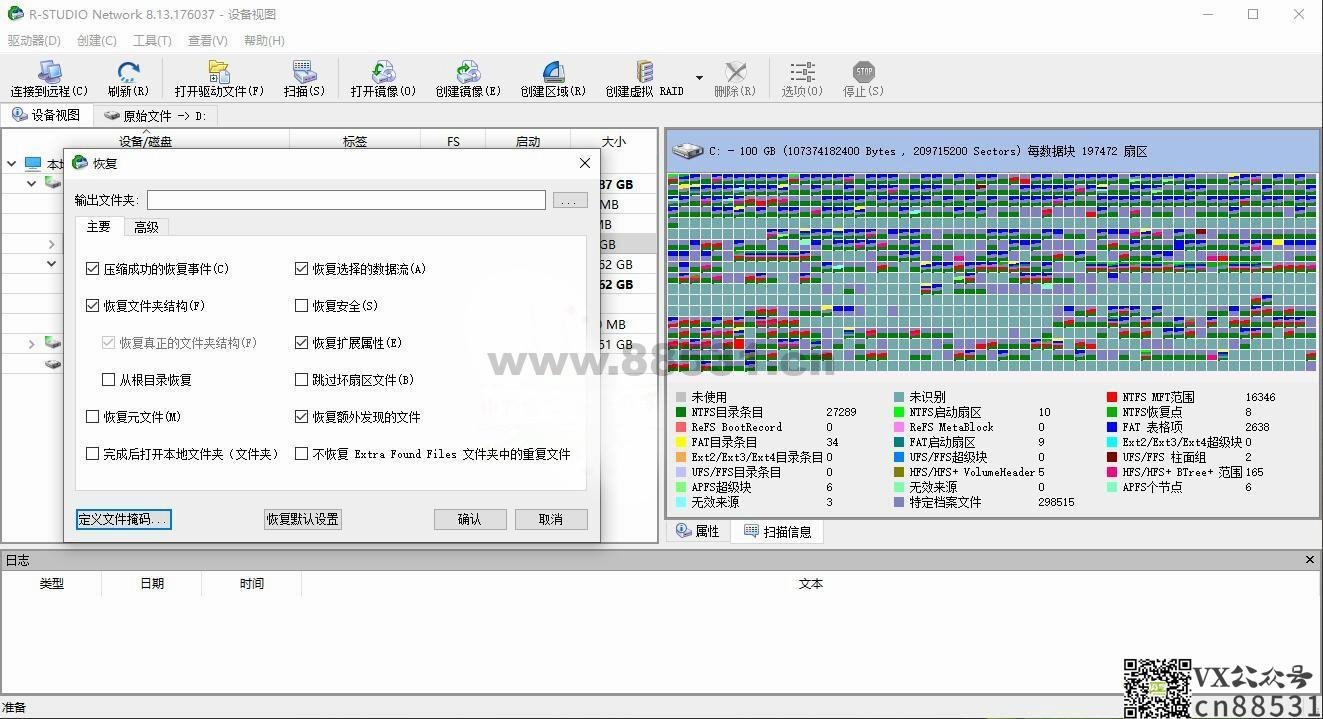The image size is (1323, 719).
Task: Click 恢复默认设置 button
Action: [302, 519]
